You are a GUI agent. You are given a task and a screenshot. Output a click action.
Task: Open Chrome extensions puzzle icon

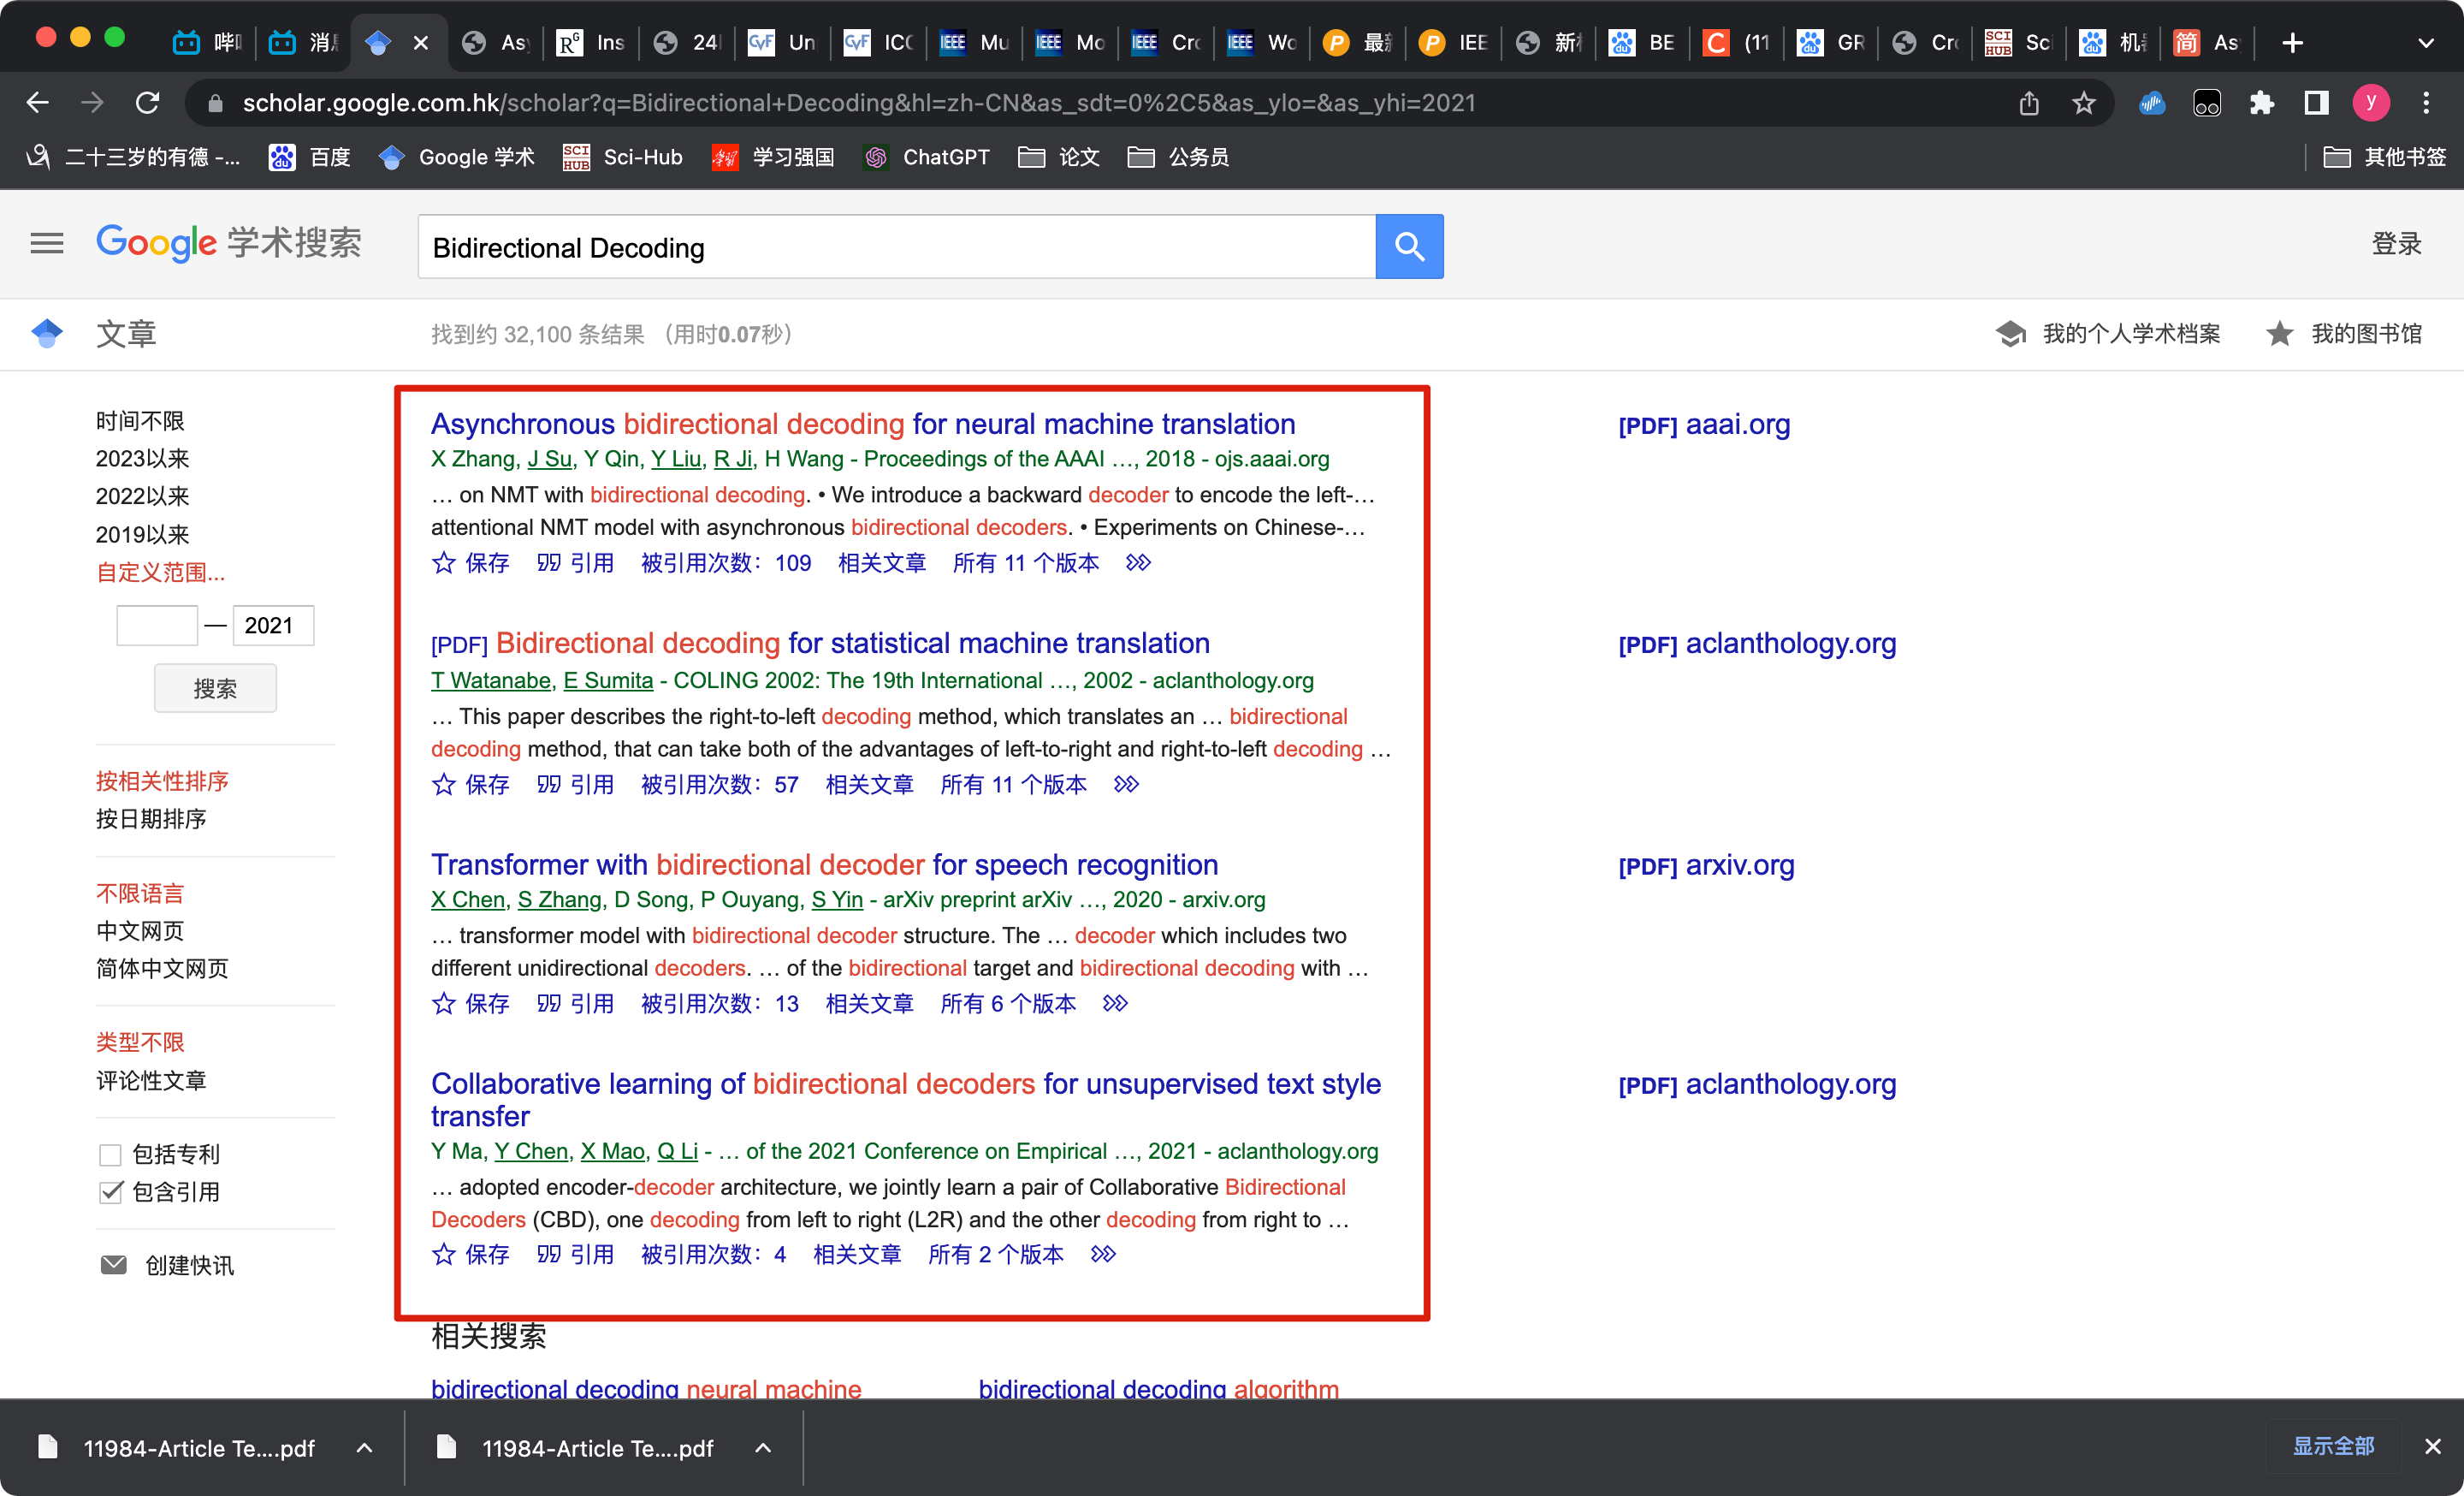coord(2261,103)
